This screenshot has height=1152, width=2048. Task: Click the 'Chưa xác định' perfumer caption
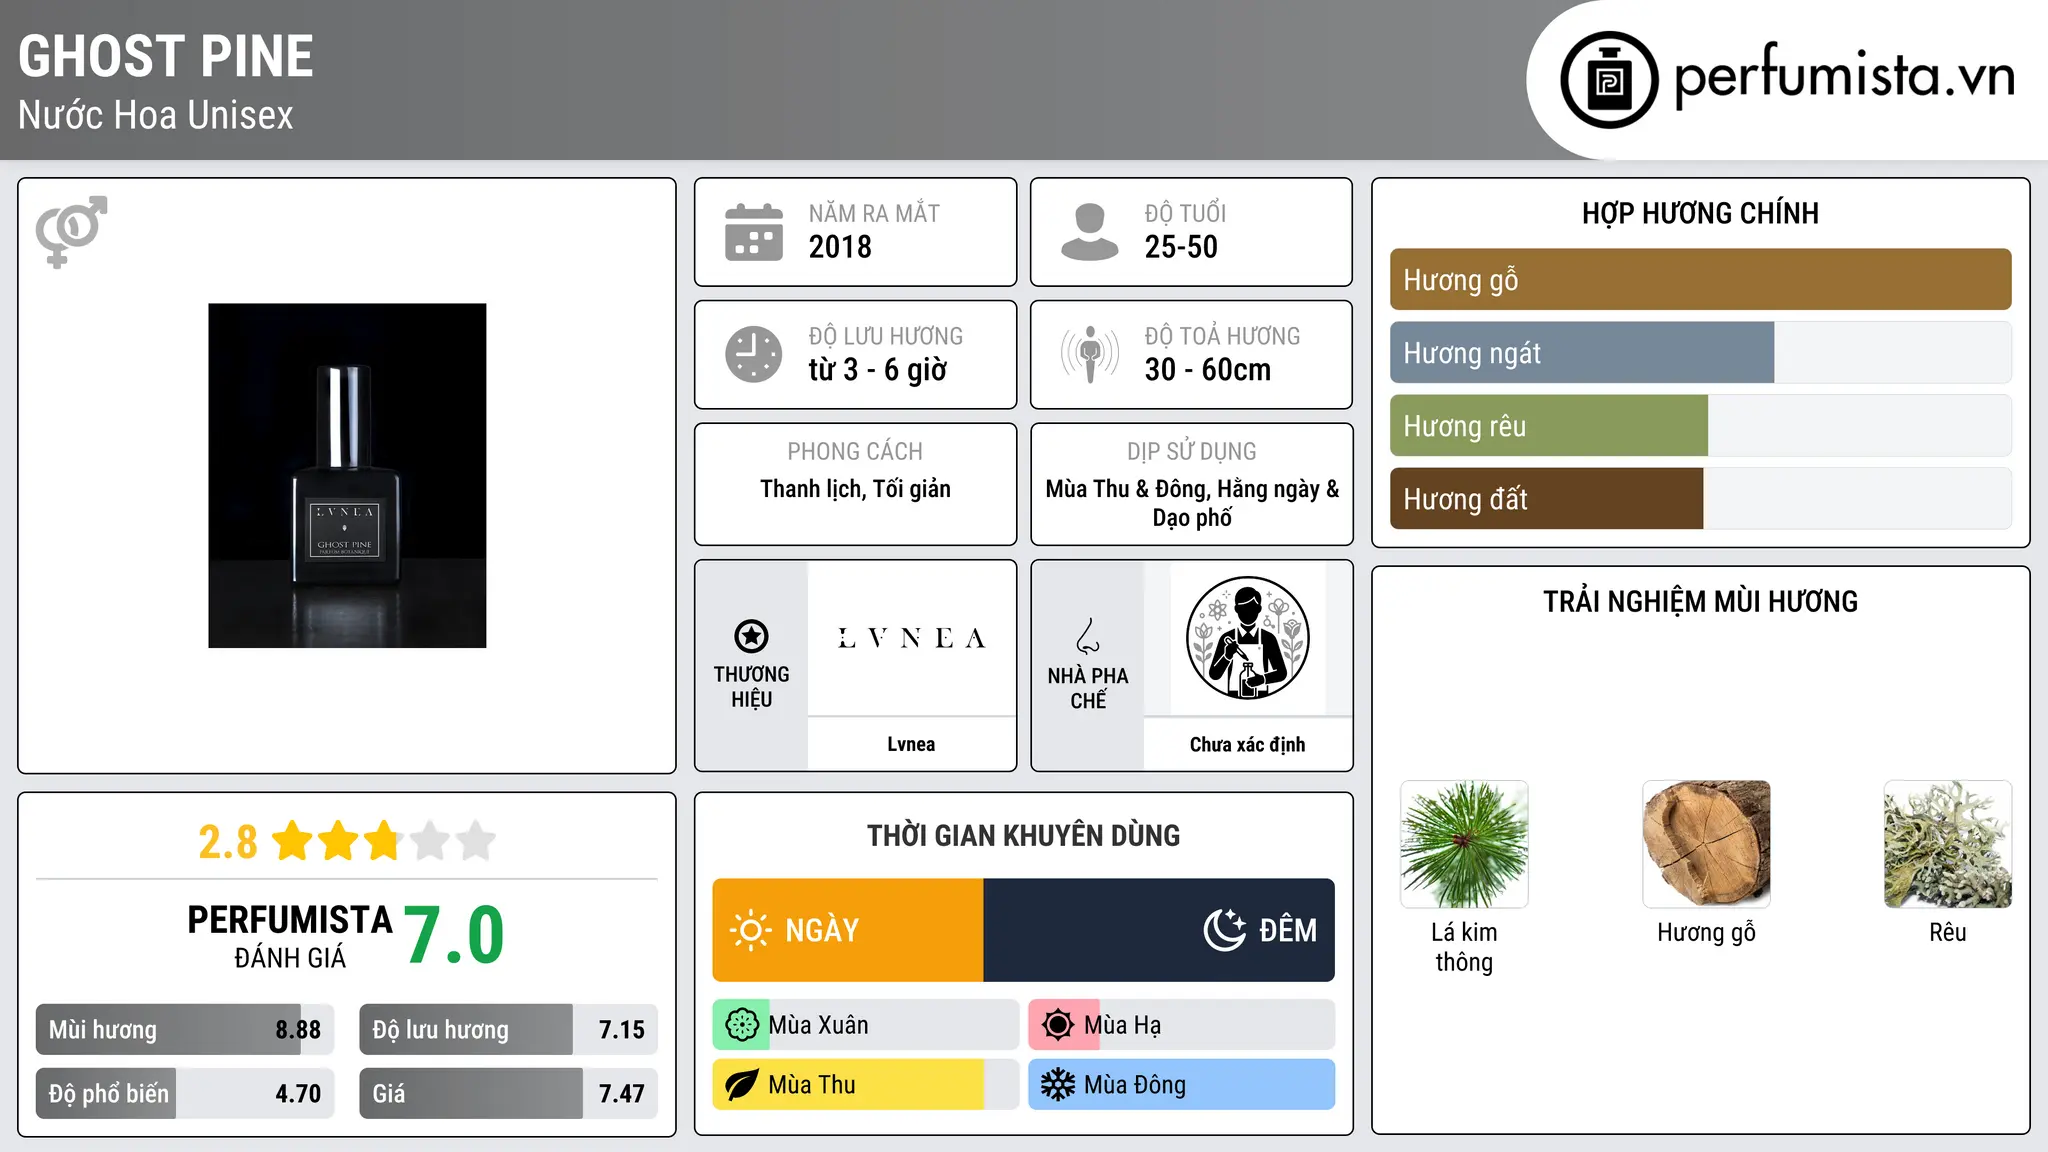click(x=1247, y=744)
